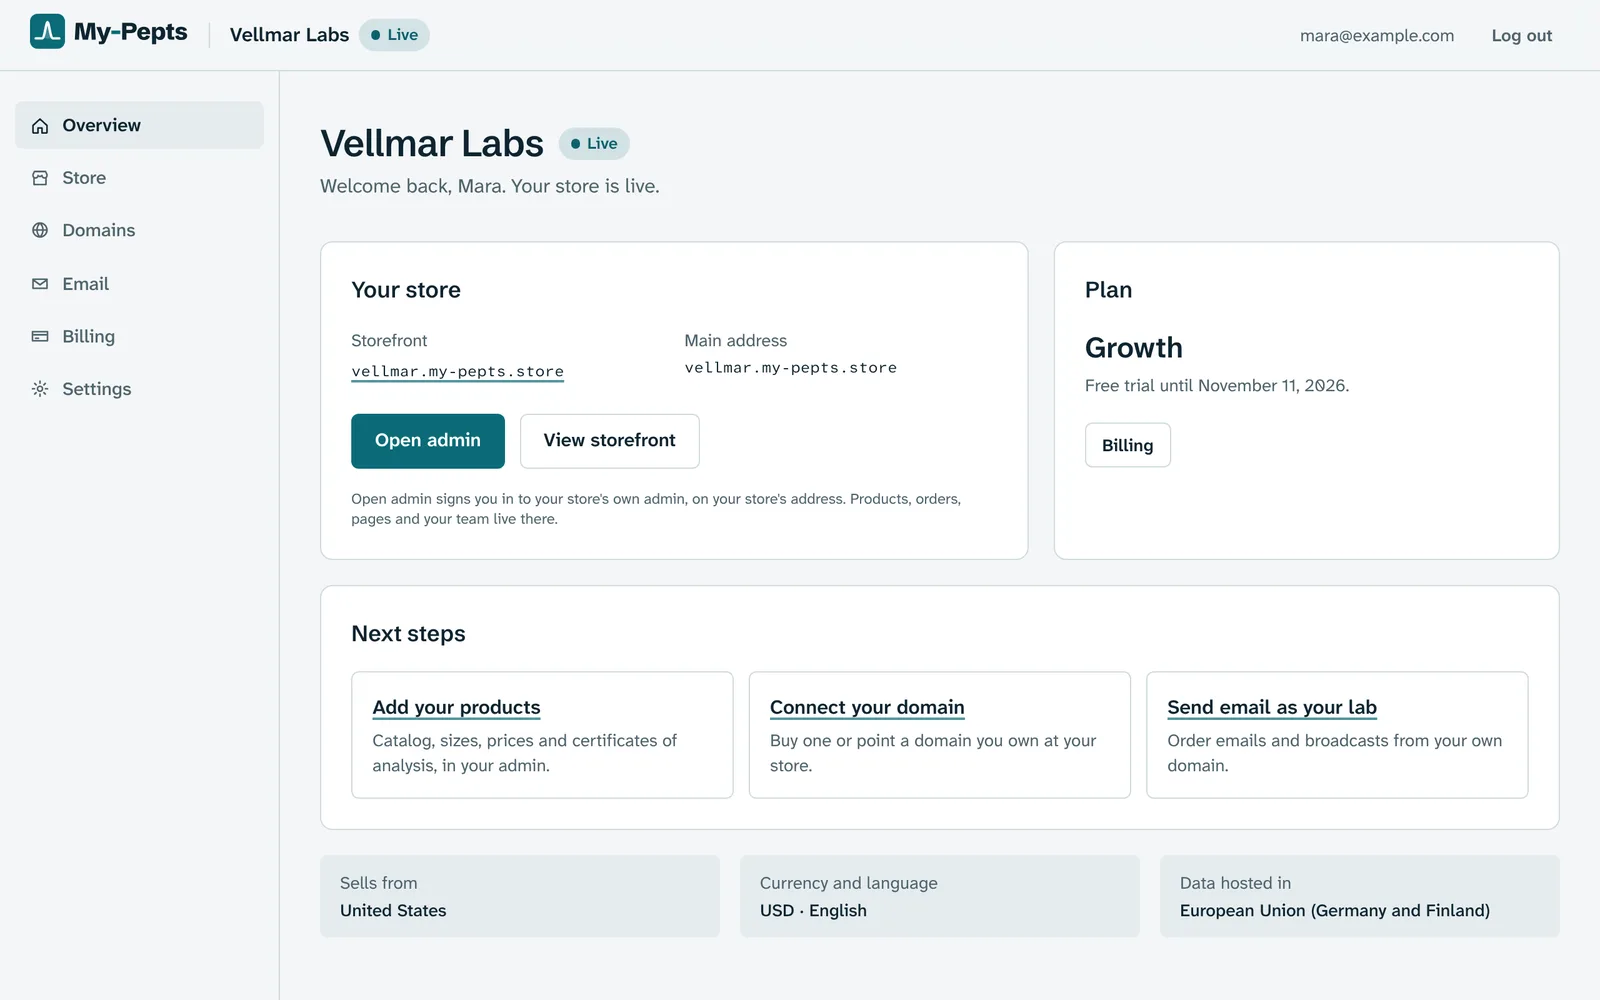The height and width of the screenshot is (1000, 1600).
Task: Open the Send email as your lab link
Action: (1272, 707)
